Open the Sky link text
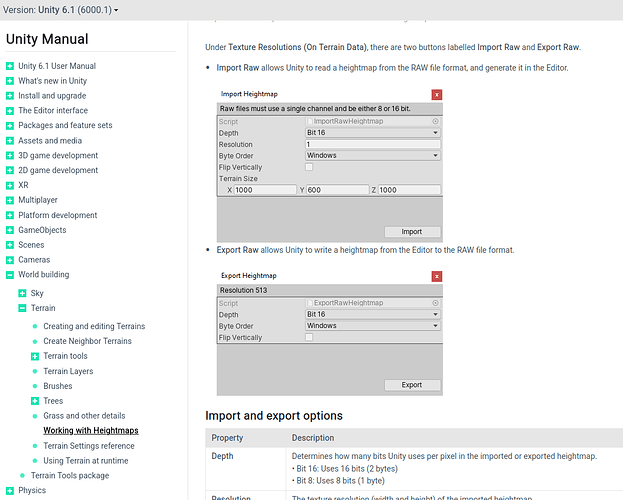Screen dimensions: 623x500 (x=37, y=293)
